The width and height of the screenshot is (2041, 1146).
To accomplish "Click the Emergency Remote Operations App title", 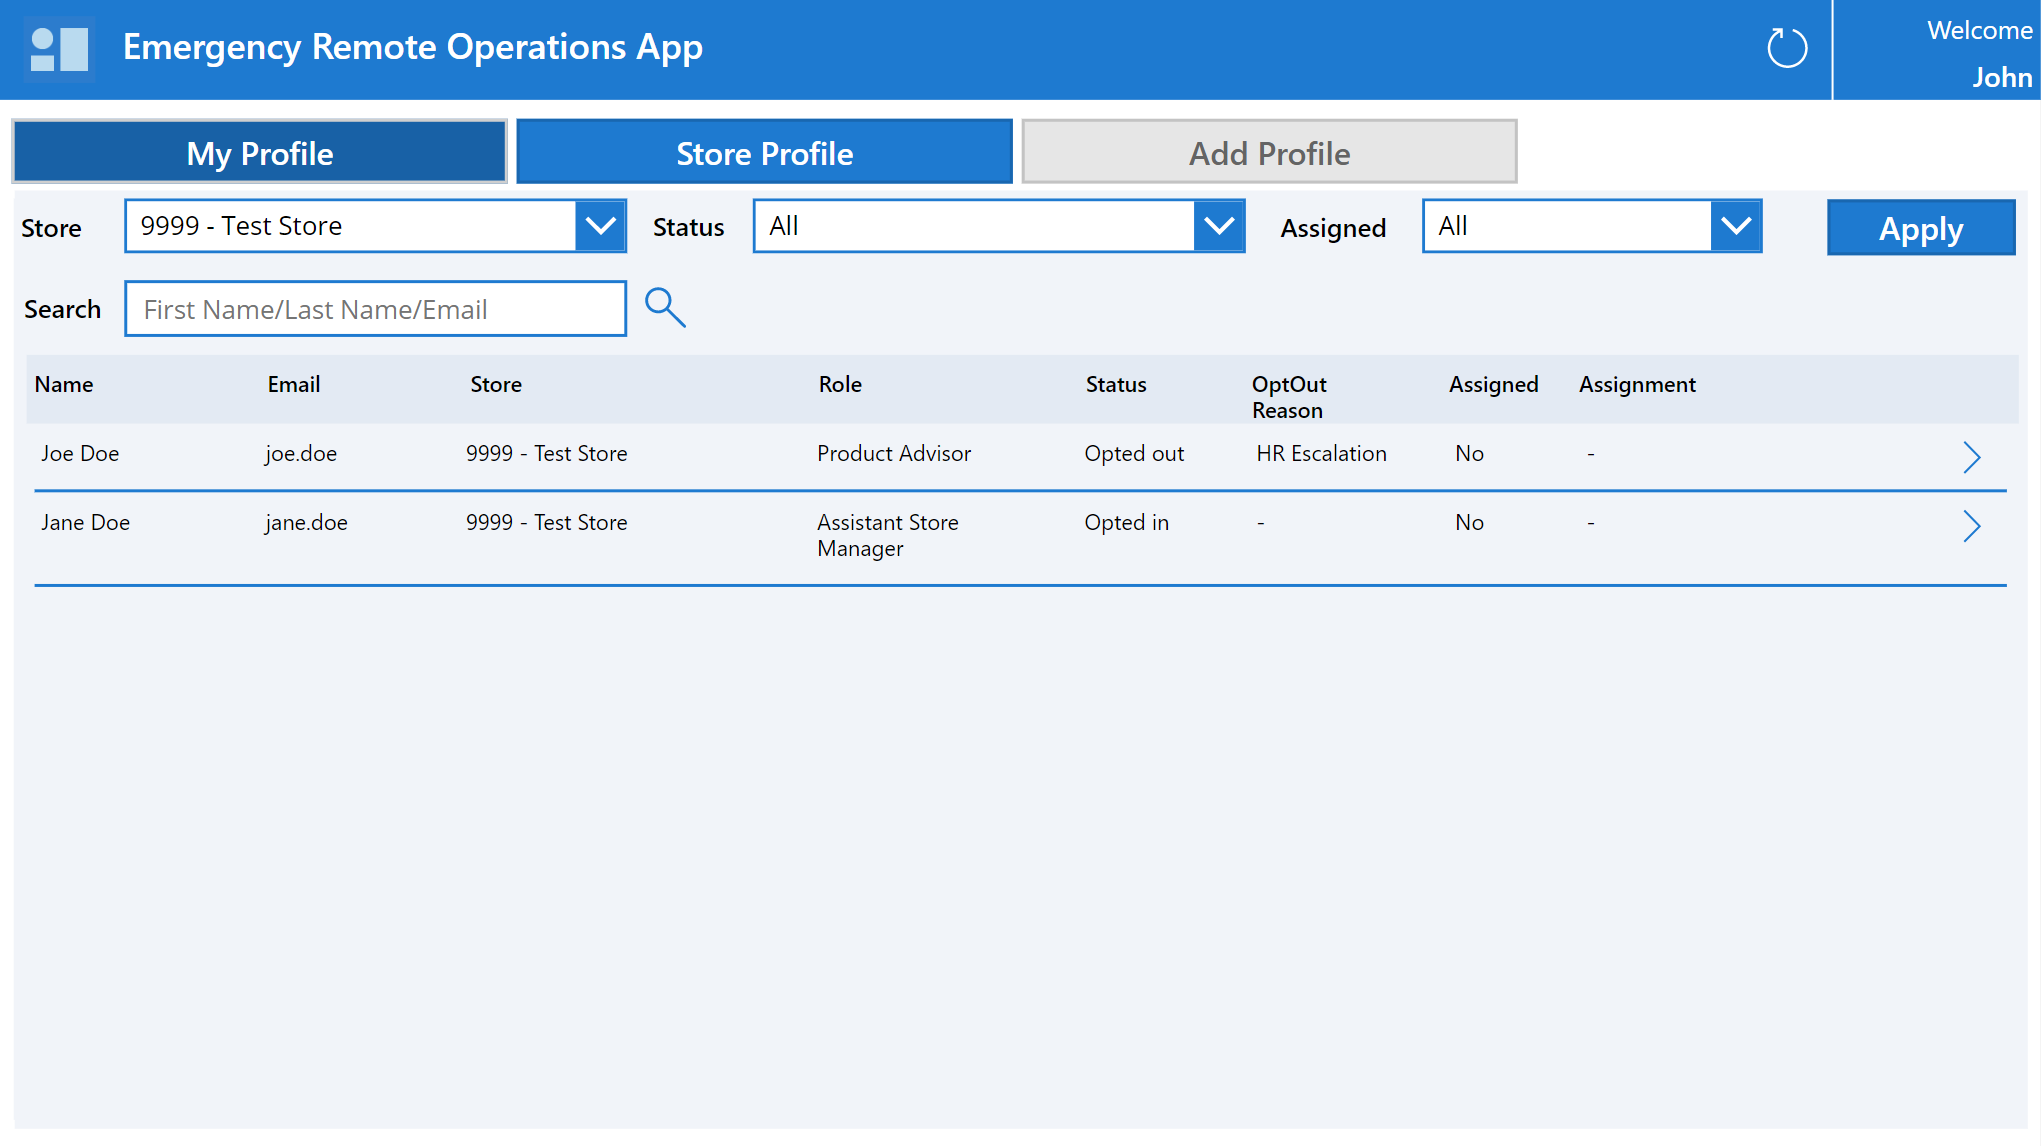I will 412,48.
